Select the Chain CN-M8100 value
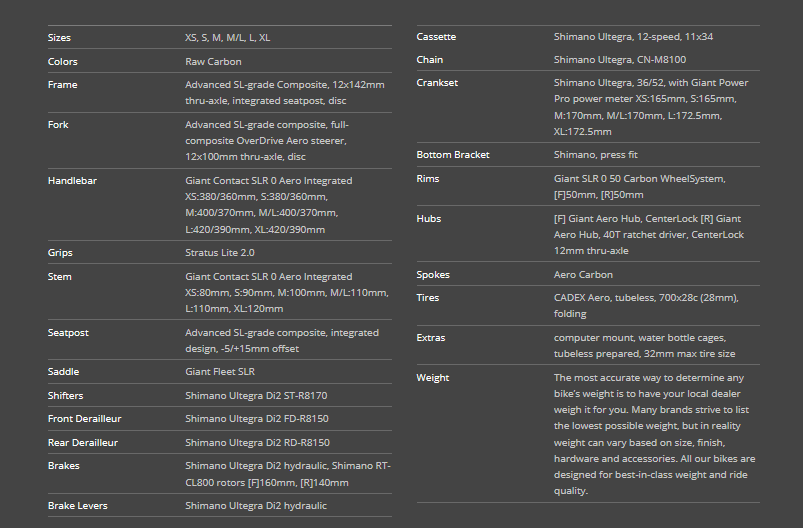The width and height of the screenshot is (803, 528). [x=620, y=59]
